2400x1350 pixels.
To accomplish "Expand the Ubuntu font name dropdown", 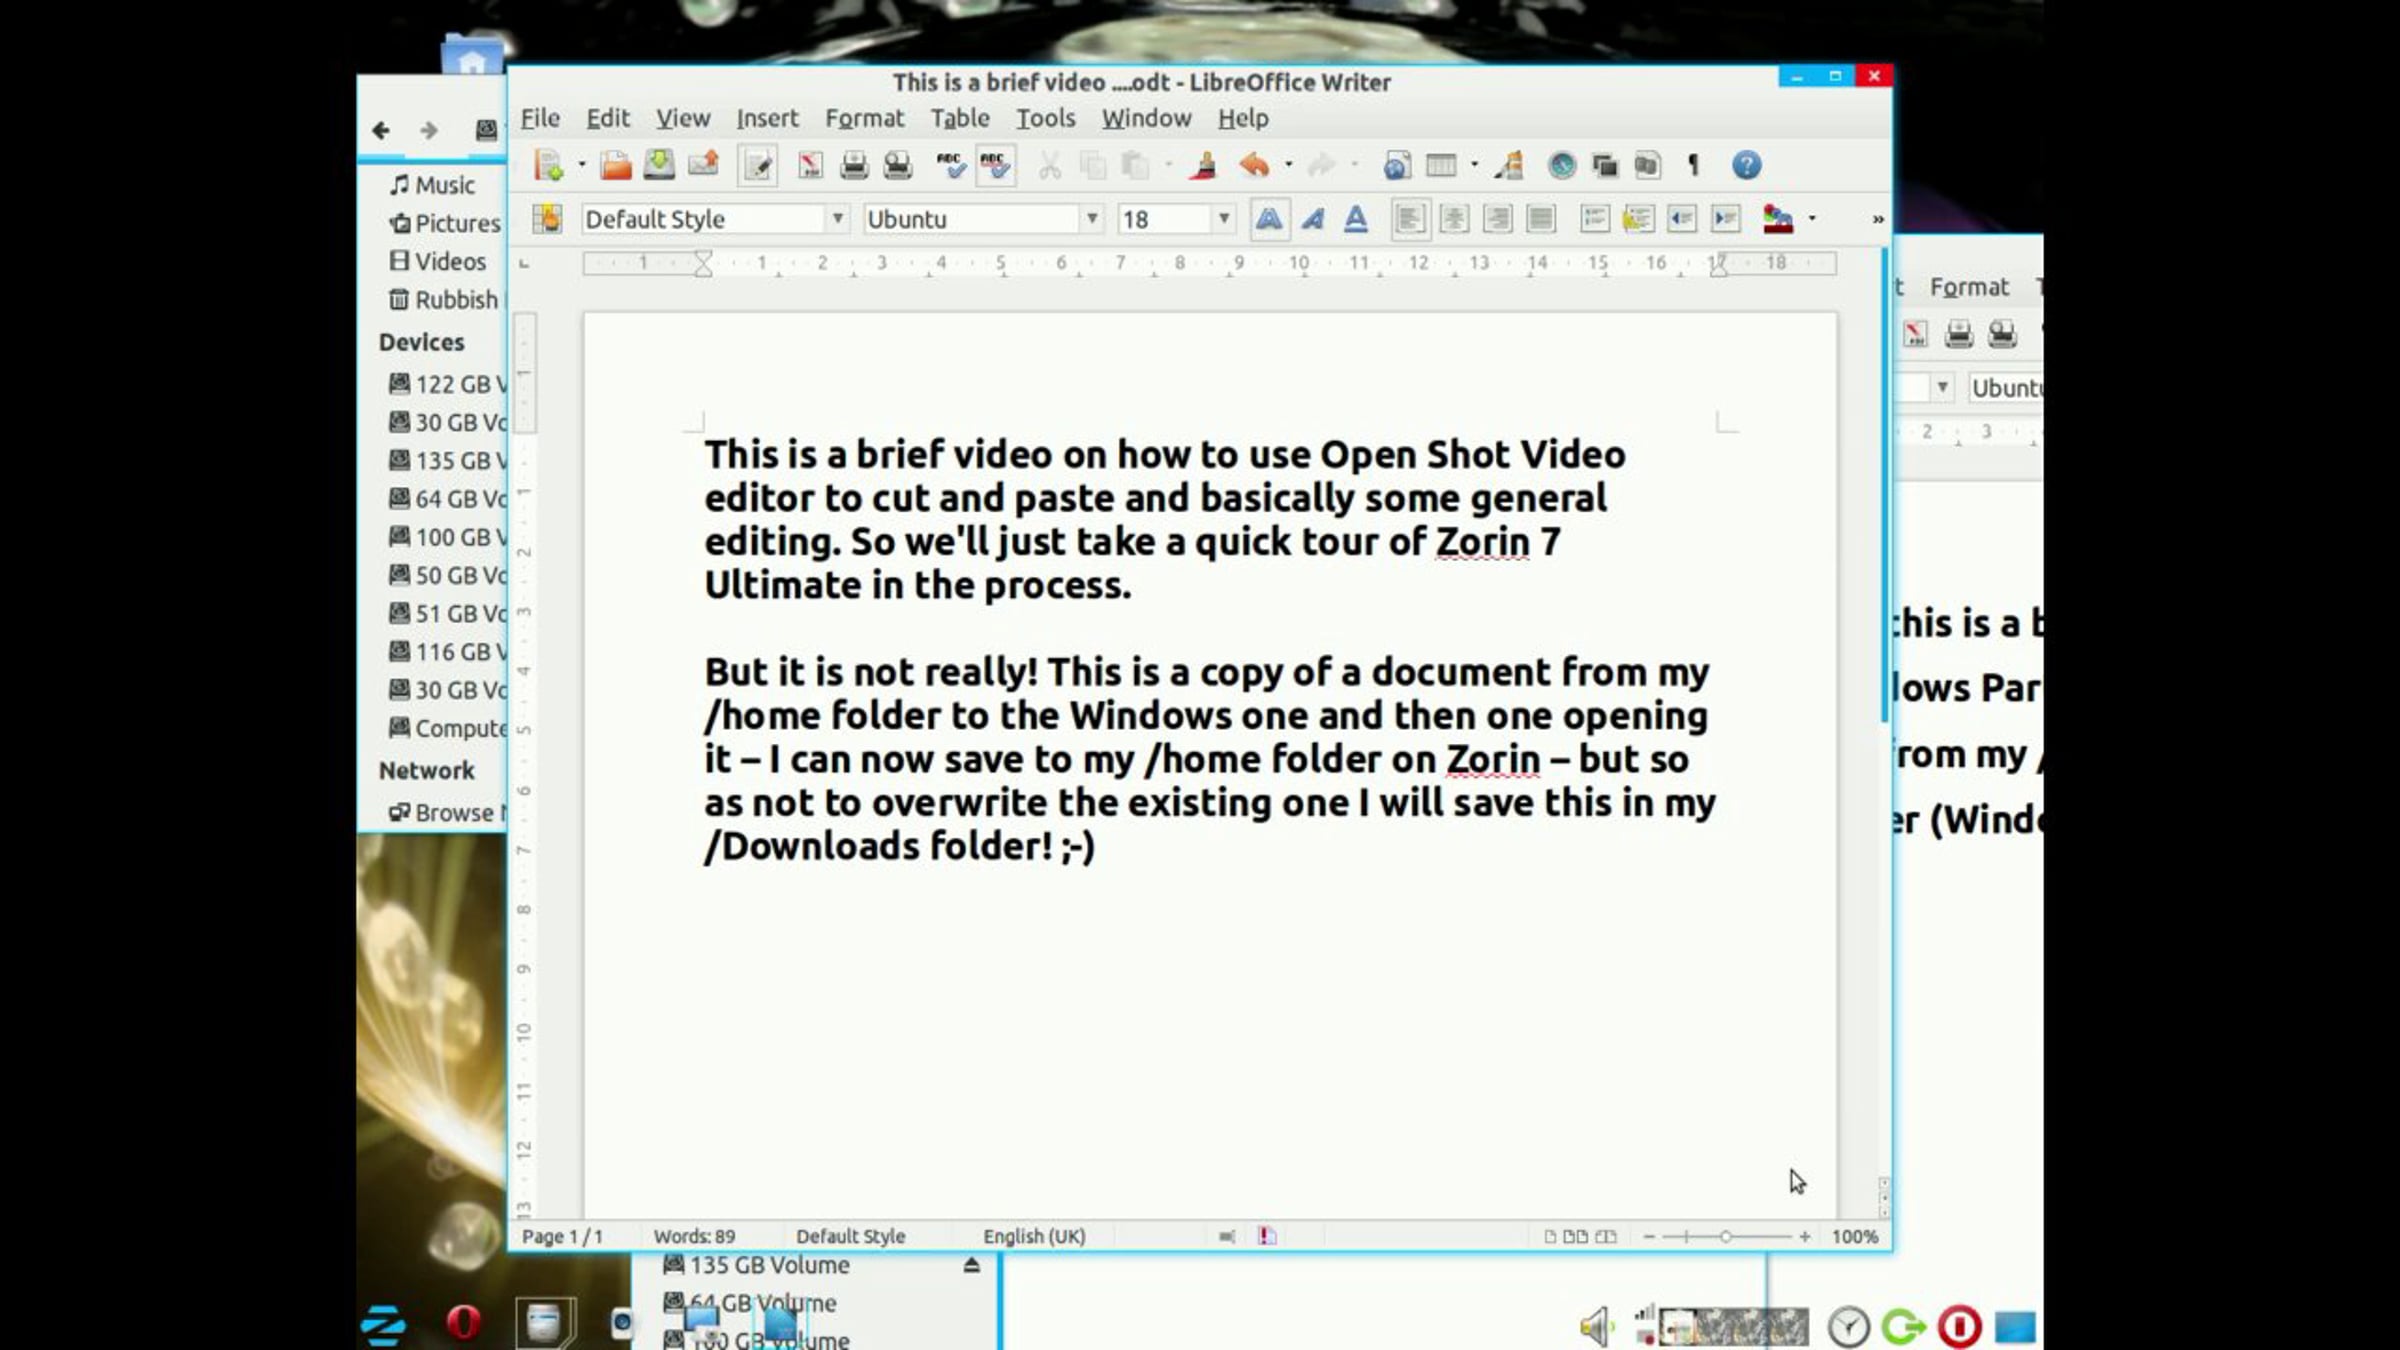I will pyautogui.click(x=1092, y=219).
